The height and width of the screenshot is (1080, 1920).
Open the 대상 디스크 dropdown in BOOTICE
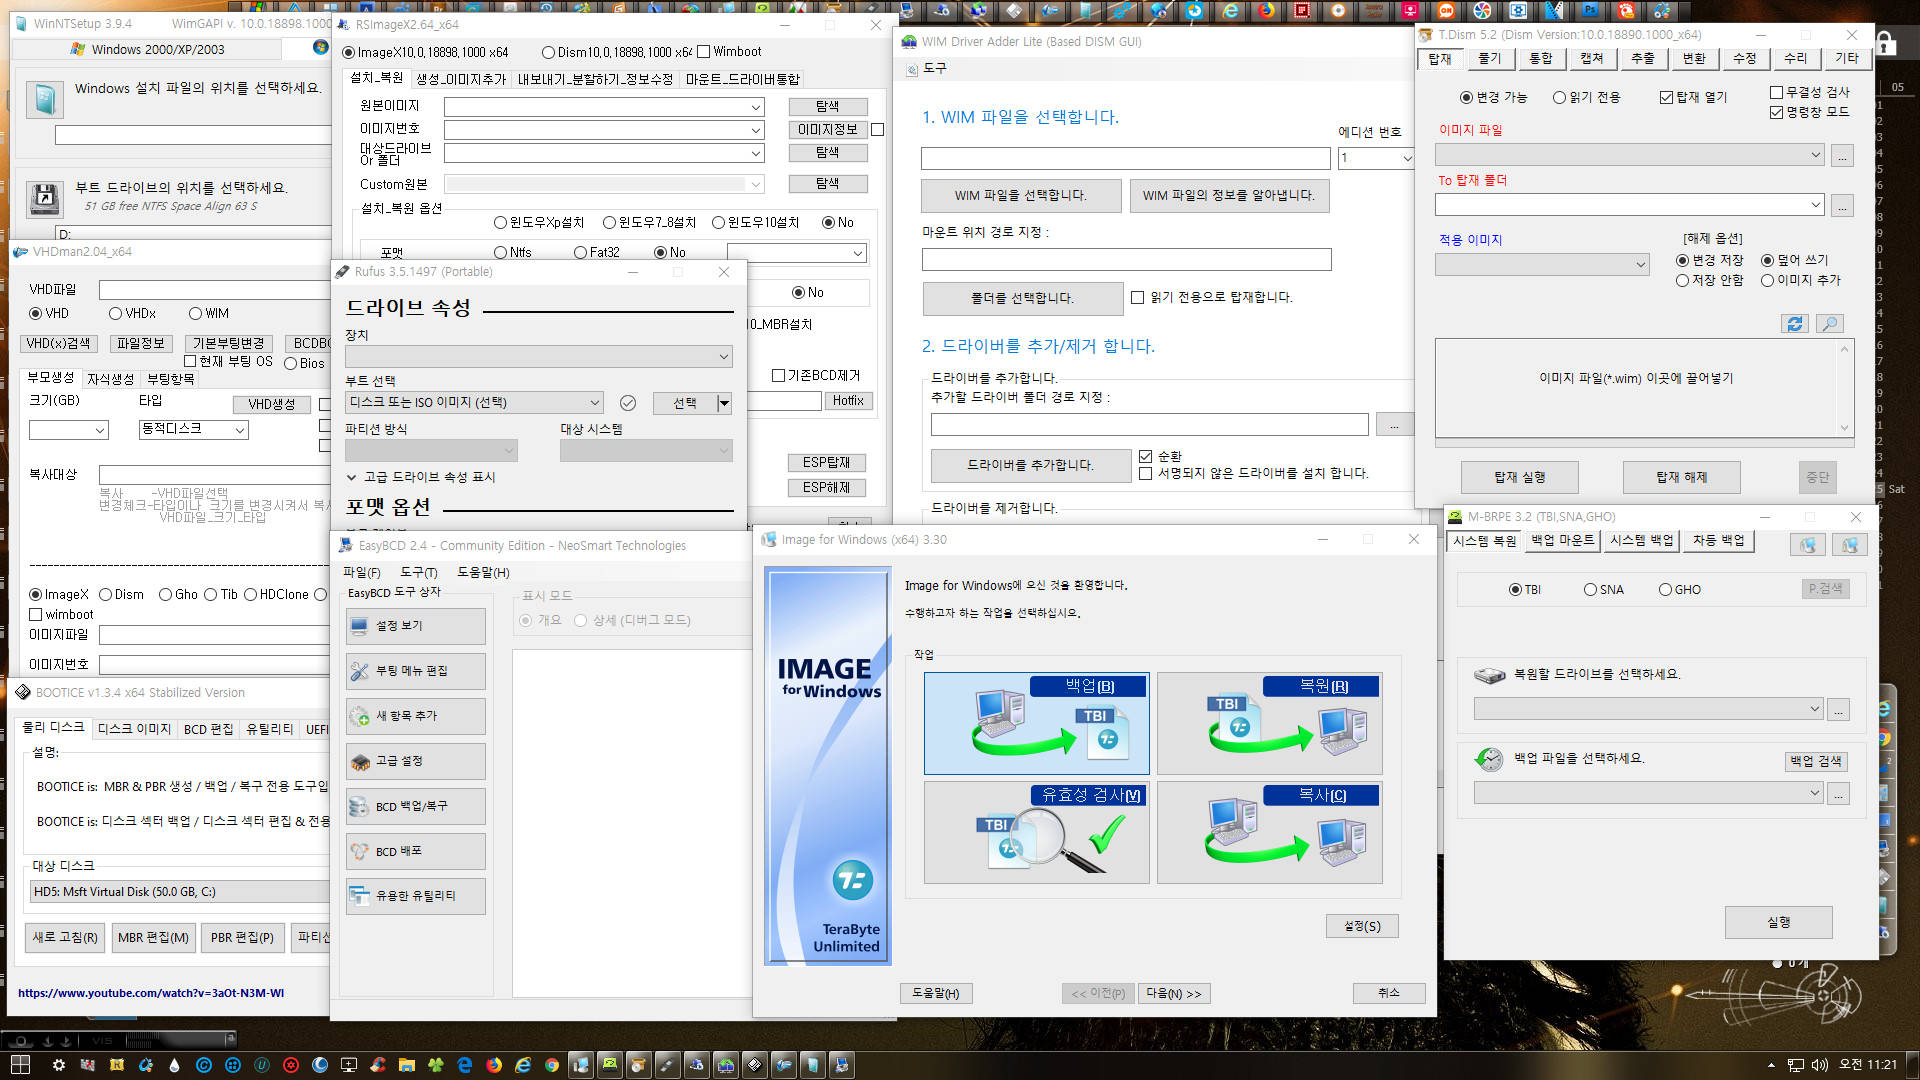pyautogui.click(x=180, y=892)
